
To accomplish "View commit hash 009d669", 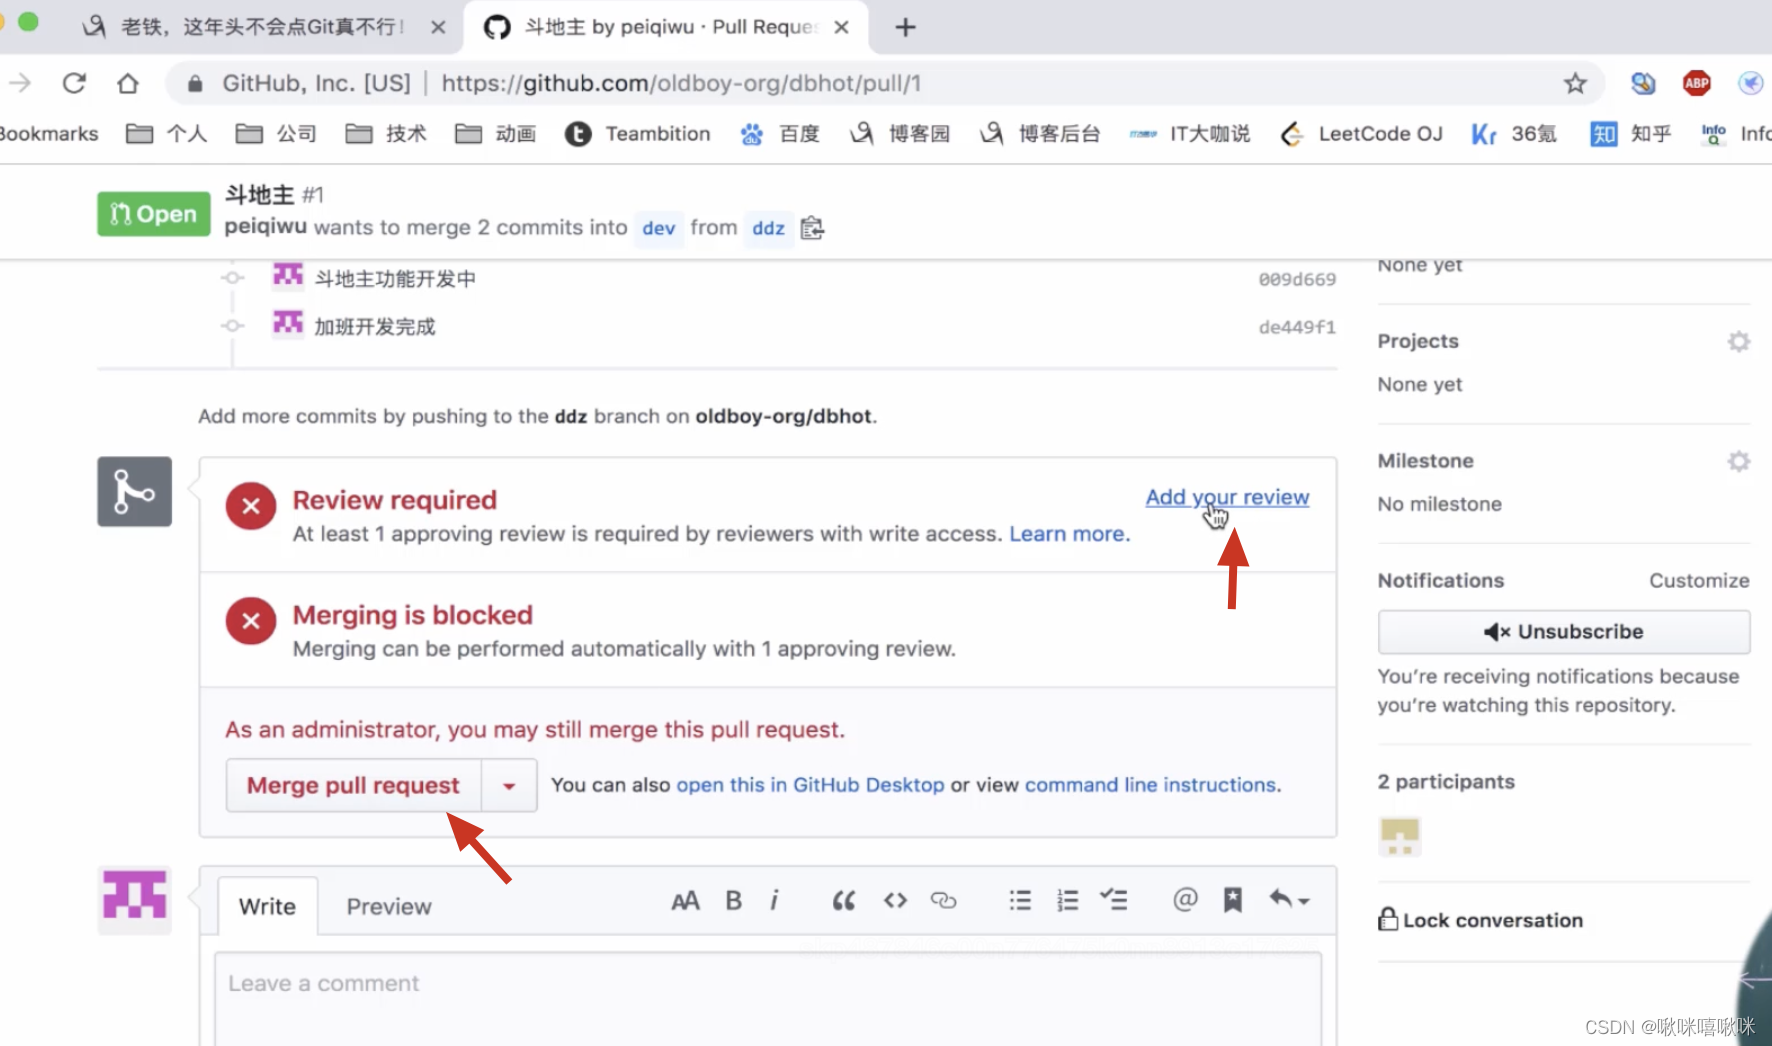I will [1297, 280].
